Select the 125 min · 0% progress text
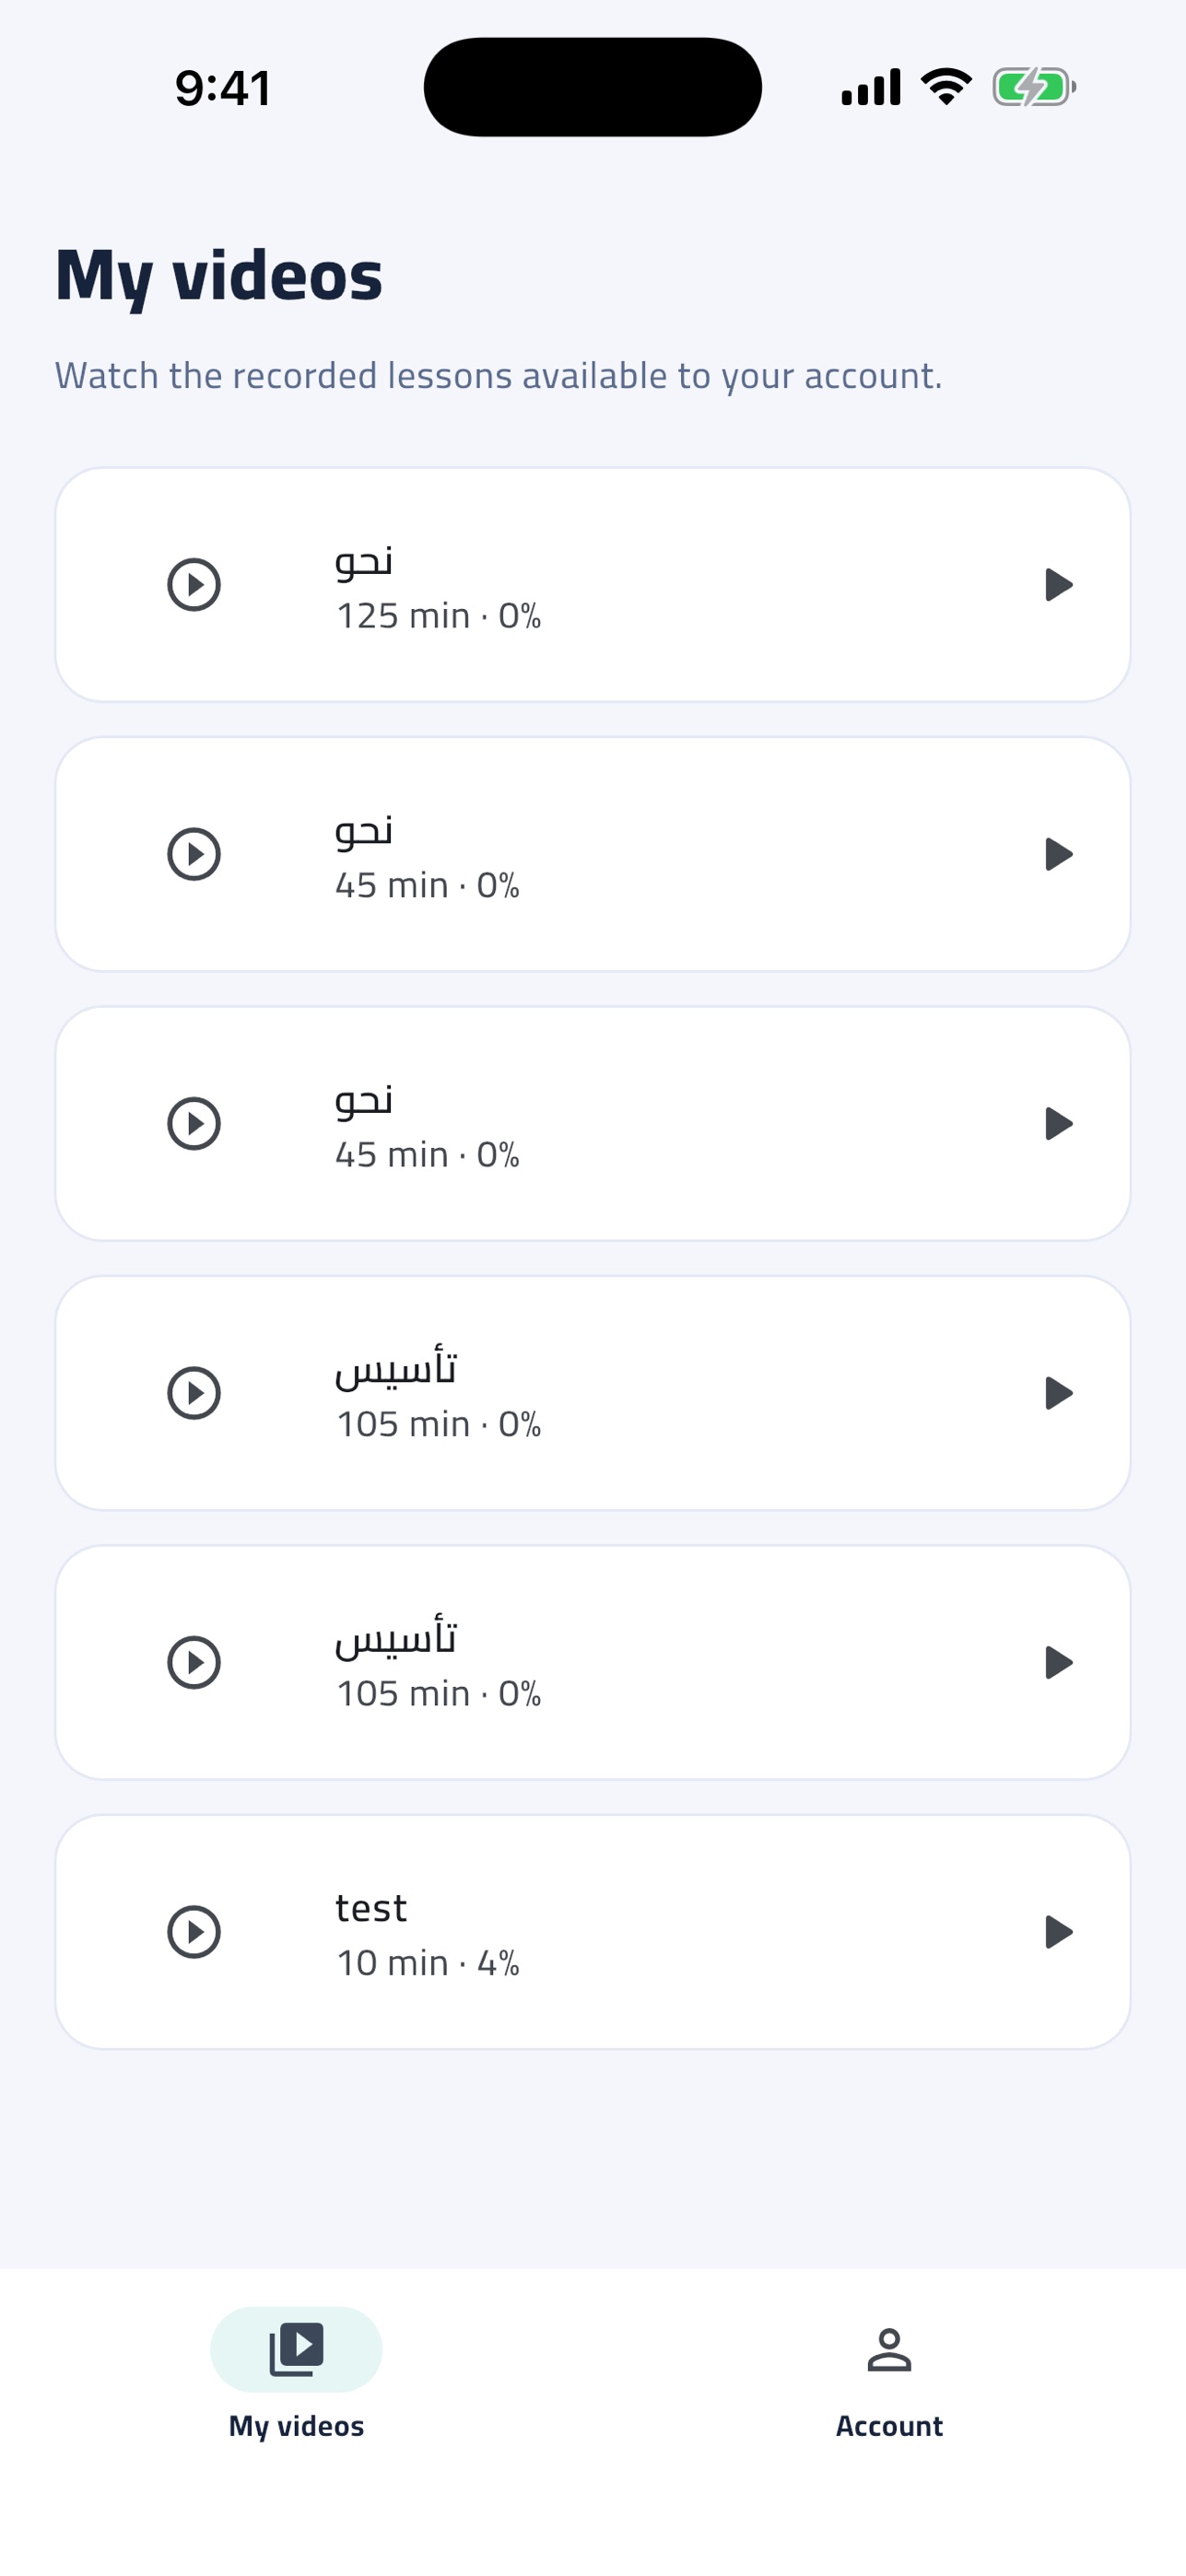Screen dimensions: 1186x2576 point(438,616)
